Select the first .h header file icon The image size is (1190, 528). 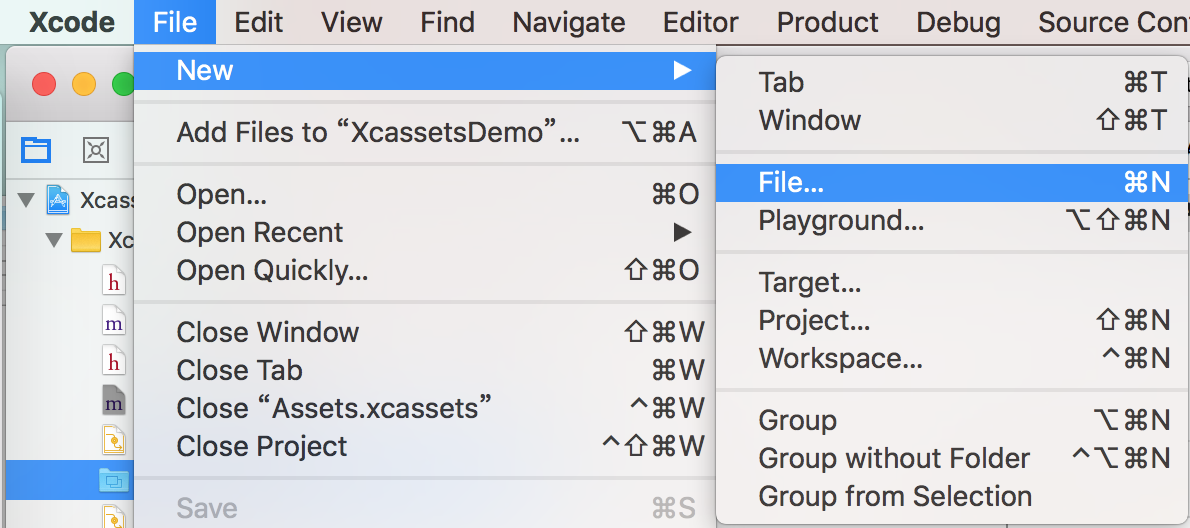(x=114, y=281)
